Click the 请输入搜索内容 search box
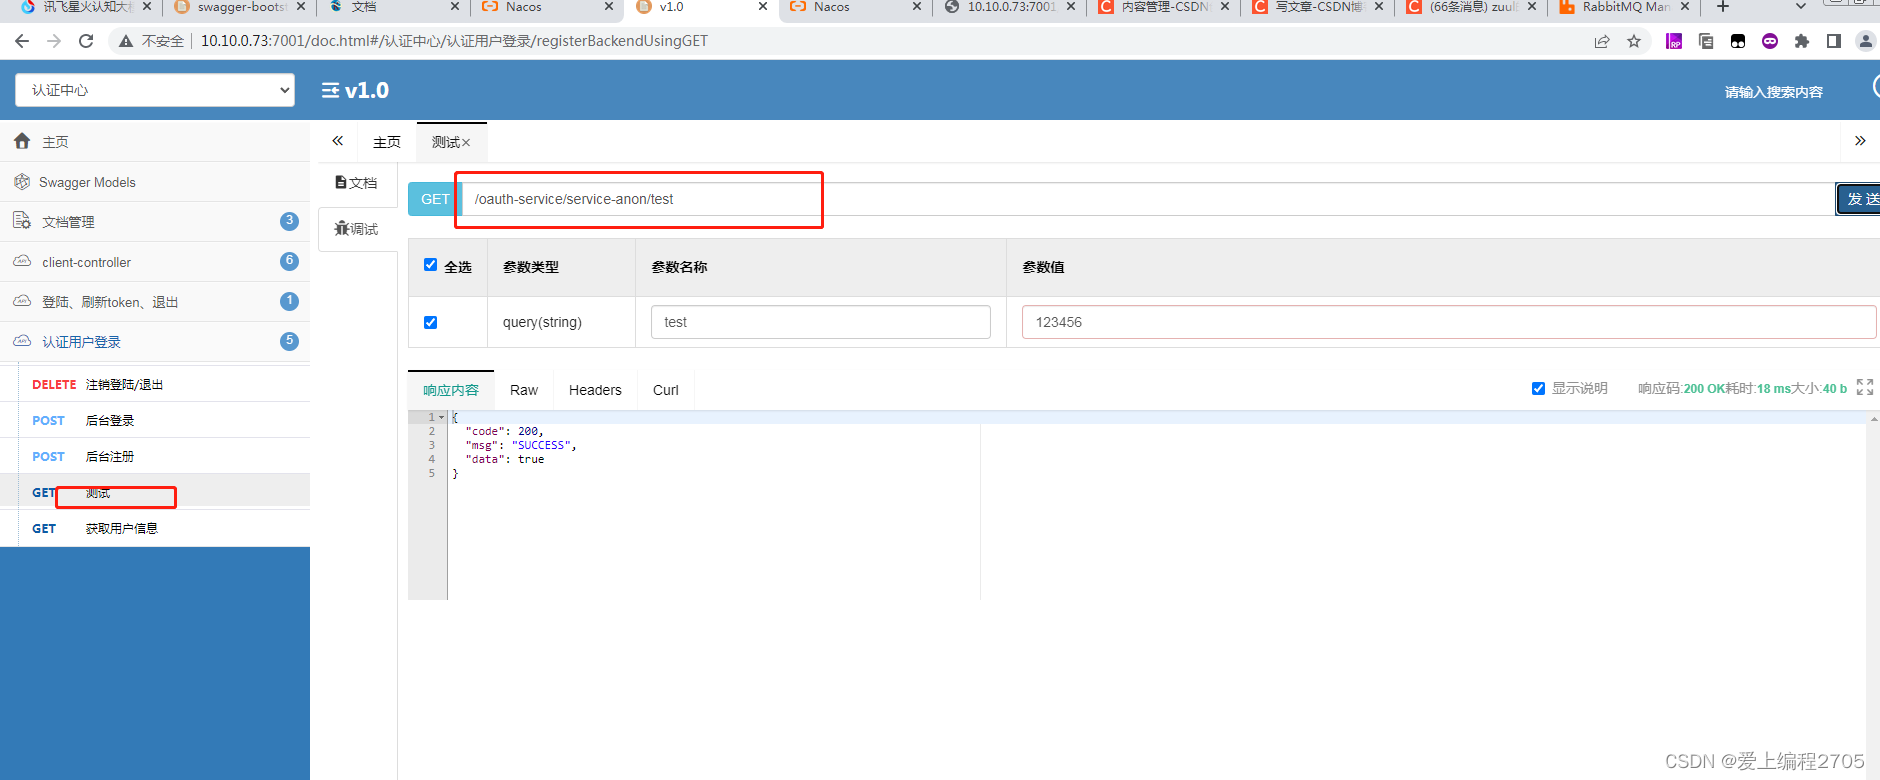The width and height of the screenshot is (1880, 780). 1773,92
